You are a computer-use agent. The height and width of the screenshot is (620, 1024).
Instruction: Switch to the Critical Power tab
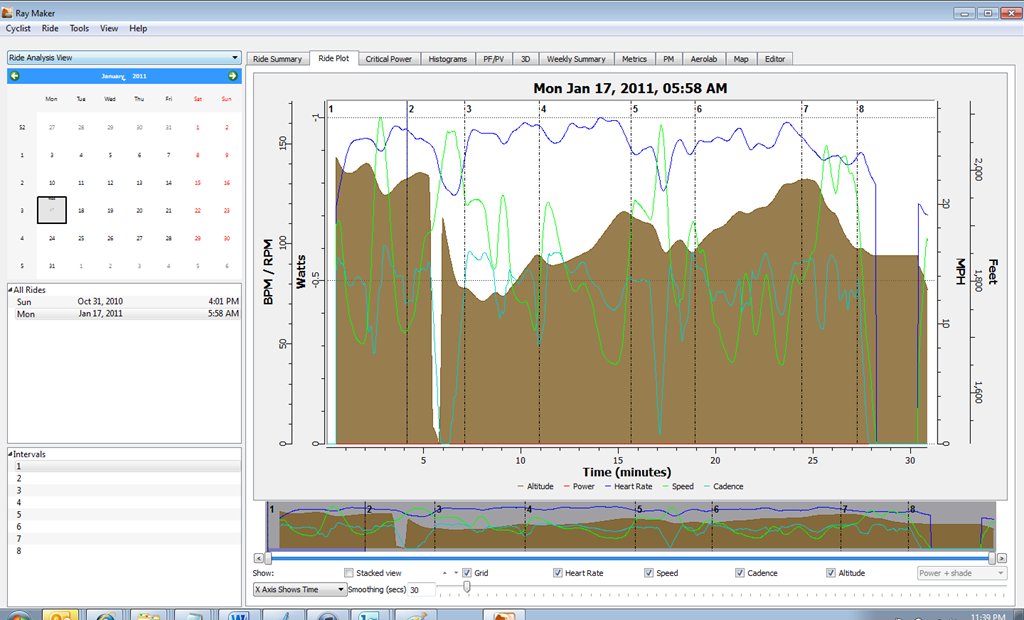click(389, 59)
